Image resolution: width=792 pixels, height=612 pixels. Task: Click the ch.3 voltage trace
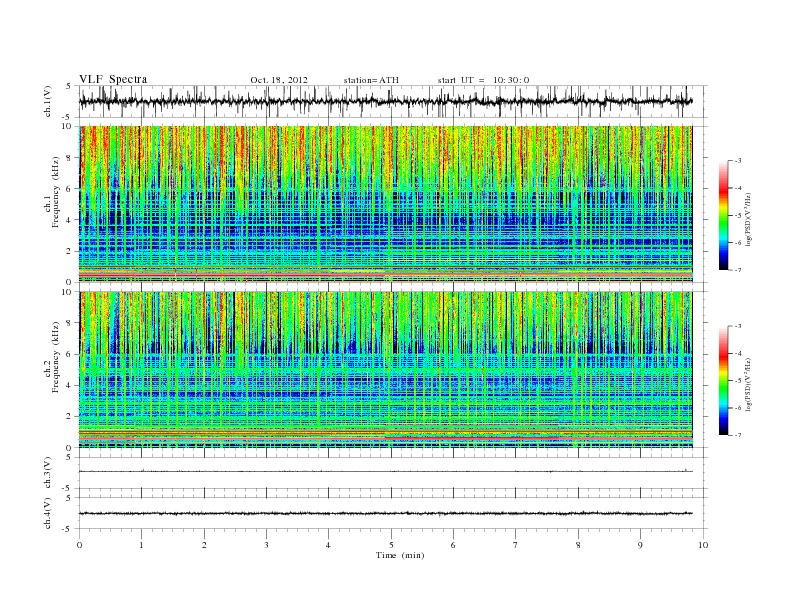coord(385,471)
